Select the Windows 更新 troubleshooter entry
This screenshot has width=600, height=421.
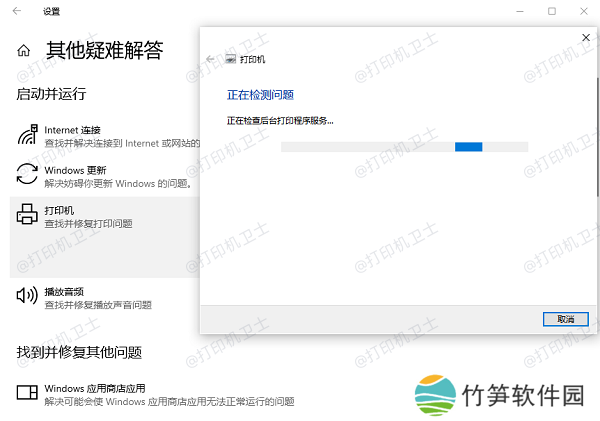coord(75,170)
